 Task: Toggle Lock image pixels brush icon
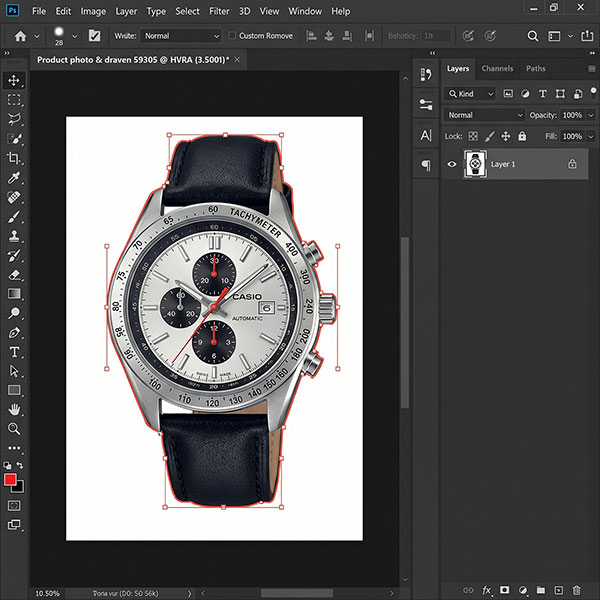click(490, 136)
